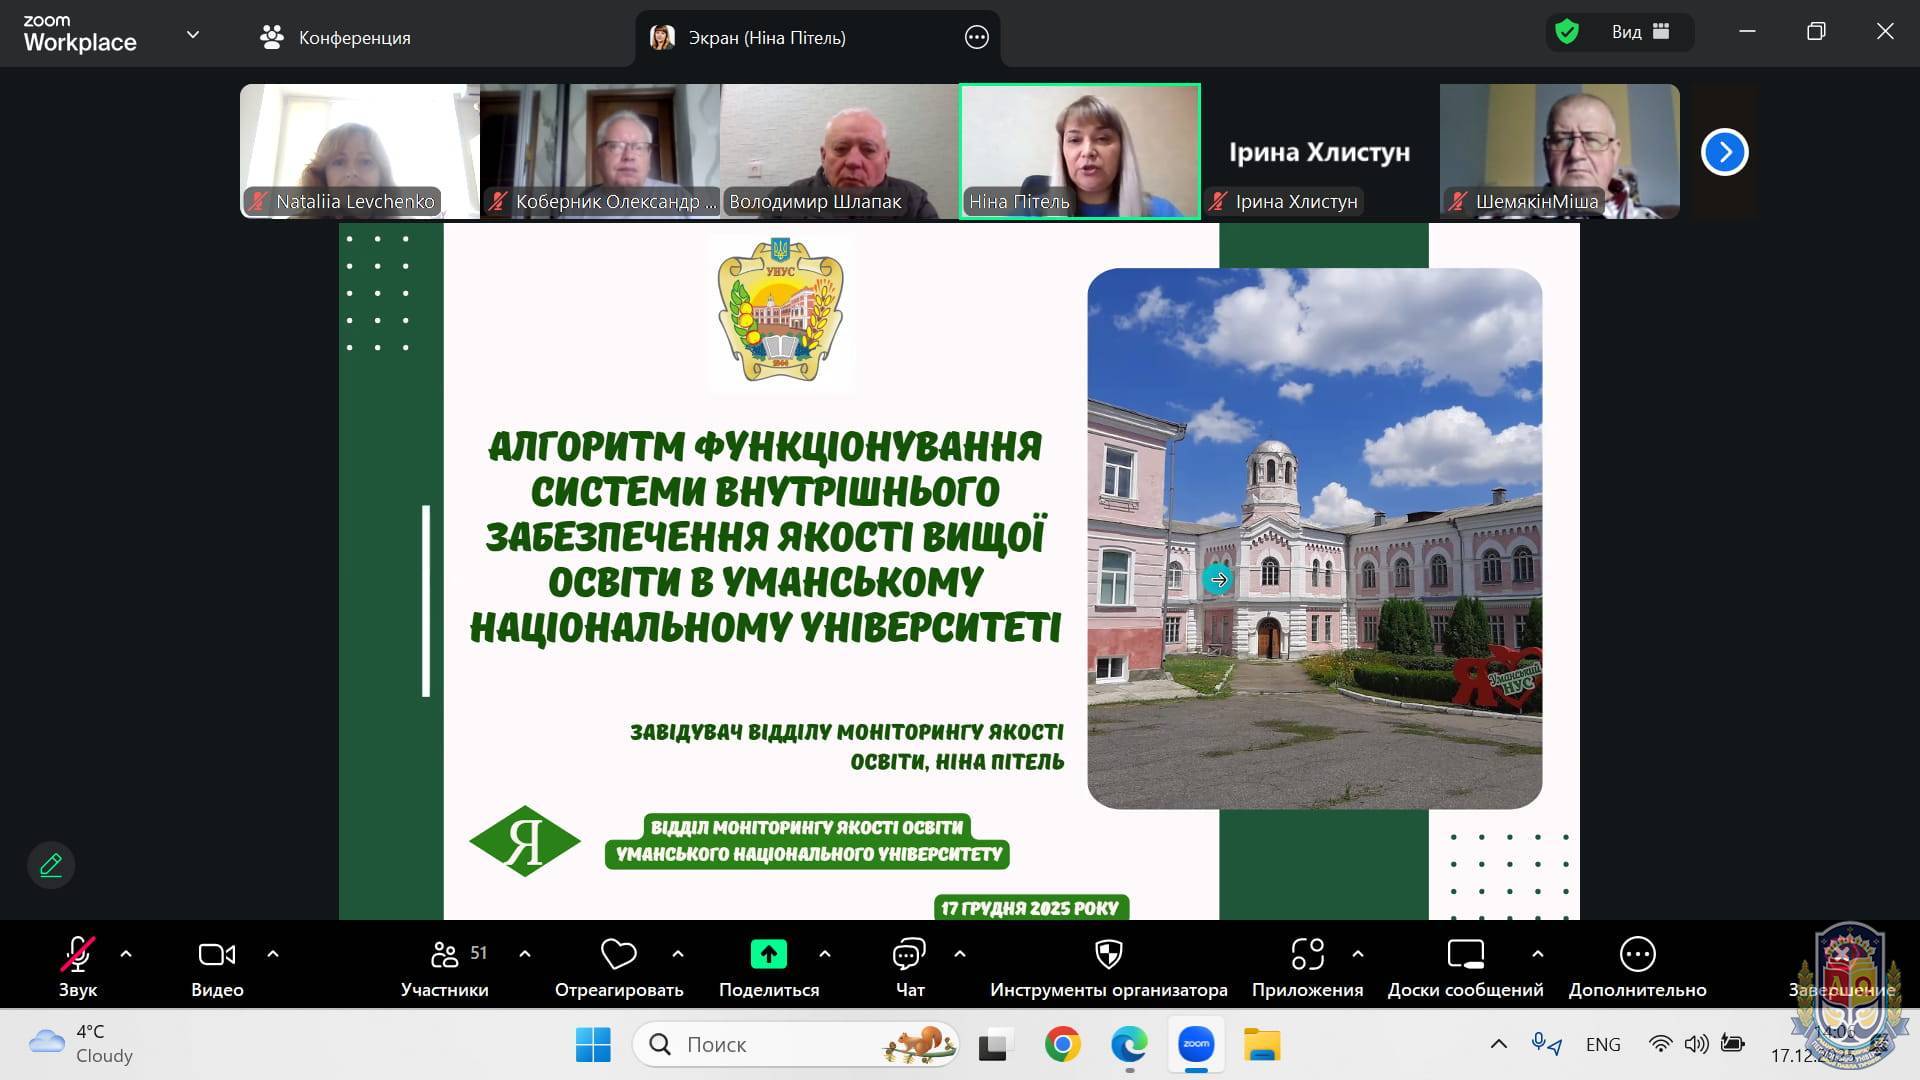This screenshot has height=1080, width=1920.
Task: Click the annotation pencil icon
Action: tap(51, 865)
